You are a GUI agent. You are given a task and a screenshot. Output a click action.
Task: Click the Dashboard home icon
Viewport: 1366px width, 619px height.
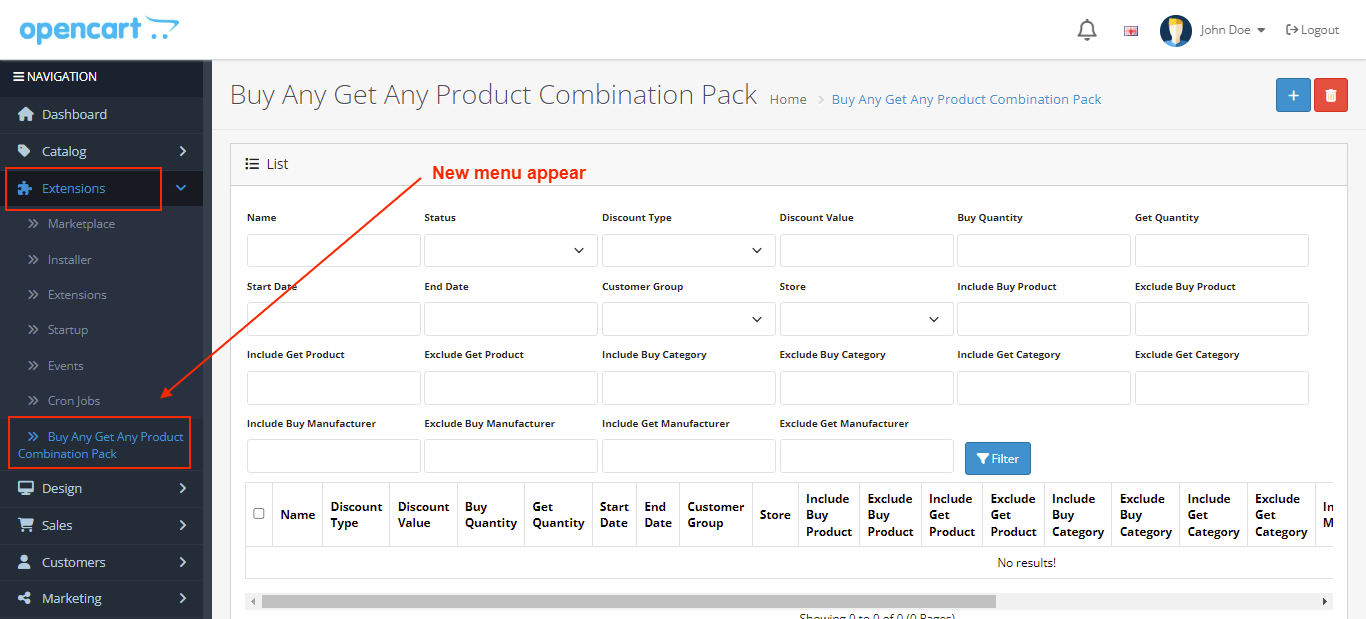pos(26,114)
